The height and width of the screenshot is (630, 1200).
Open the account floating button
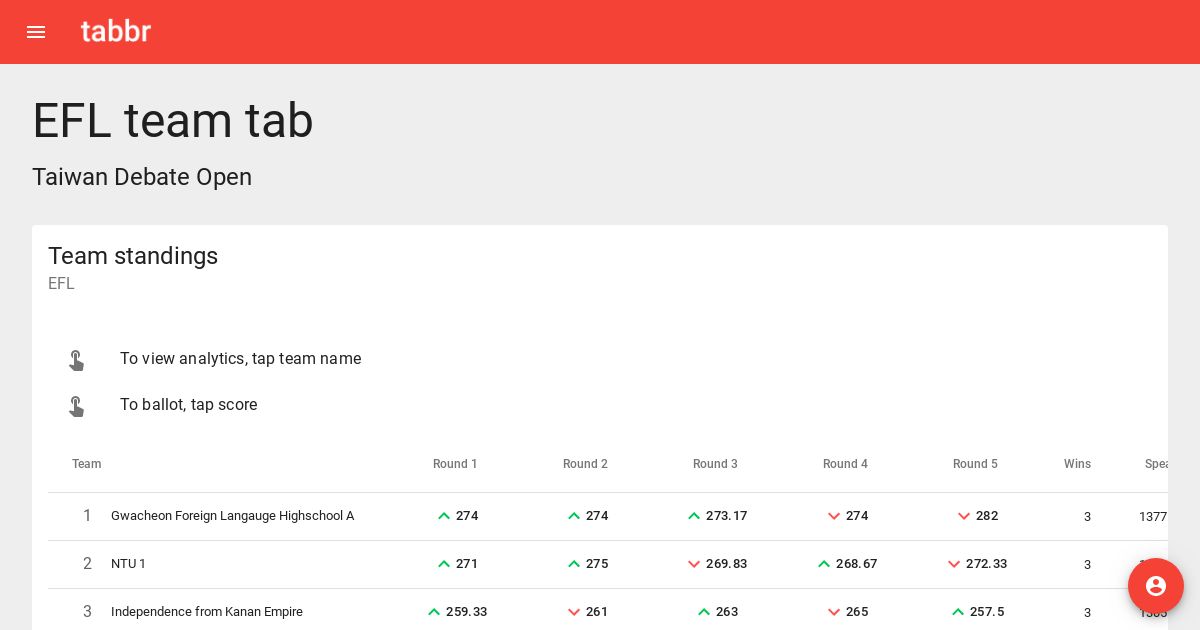[1156, 586]
